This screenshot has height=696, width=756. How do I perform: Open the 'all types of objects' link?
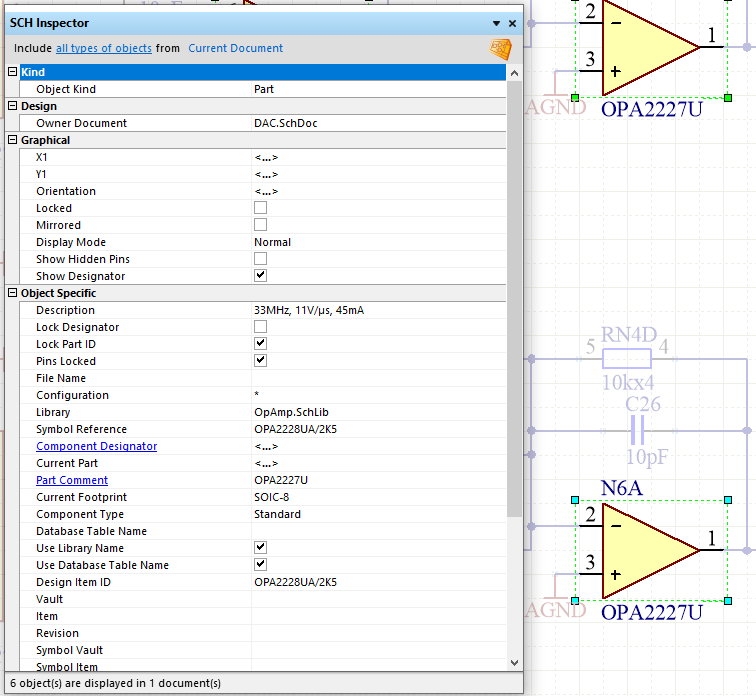[x=104, y=48]
